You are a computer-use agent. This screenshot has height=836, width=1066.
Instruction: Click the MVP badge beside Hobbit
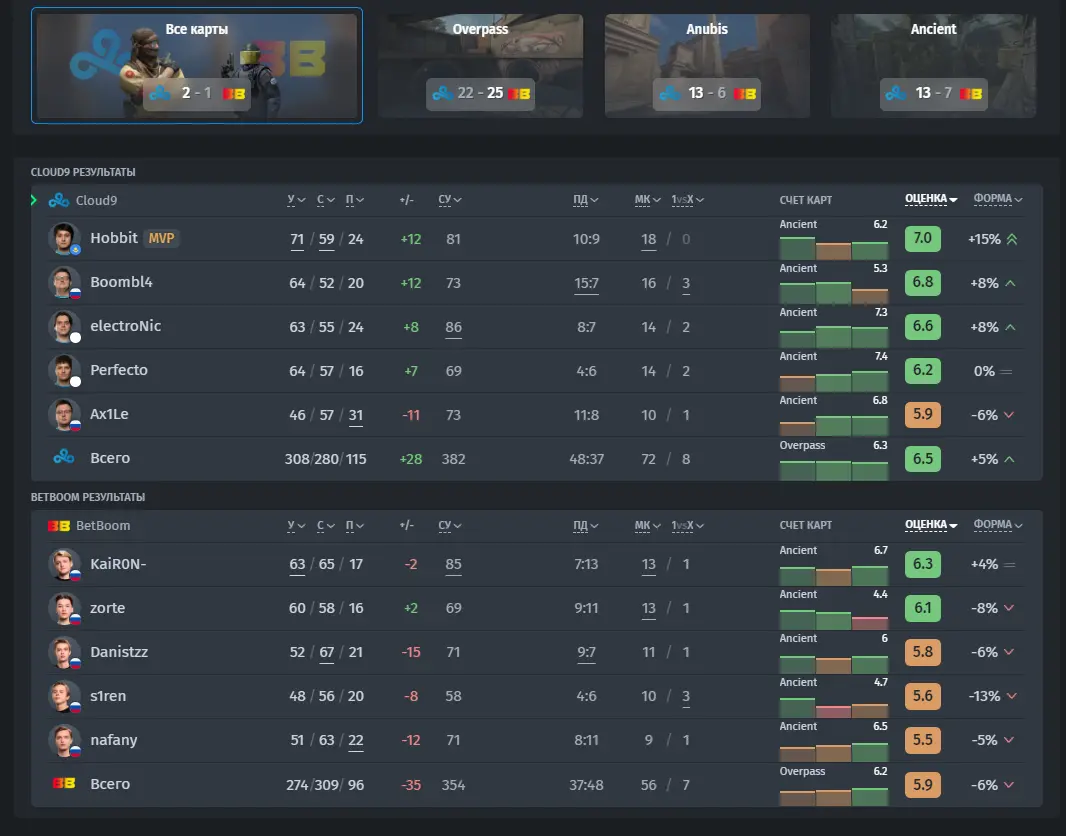162,238
